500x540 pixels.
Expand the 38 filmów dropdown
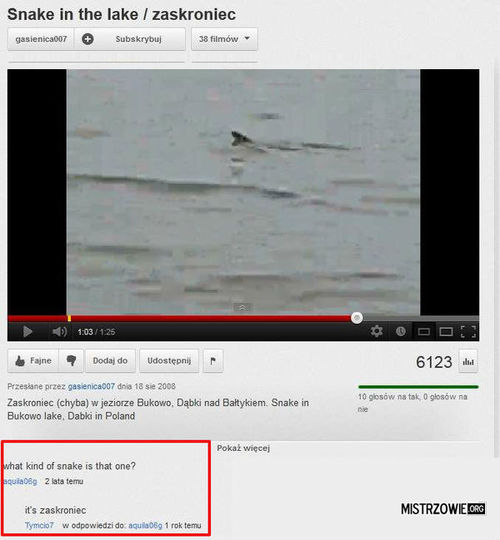tap(224, 39)
